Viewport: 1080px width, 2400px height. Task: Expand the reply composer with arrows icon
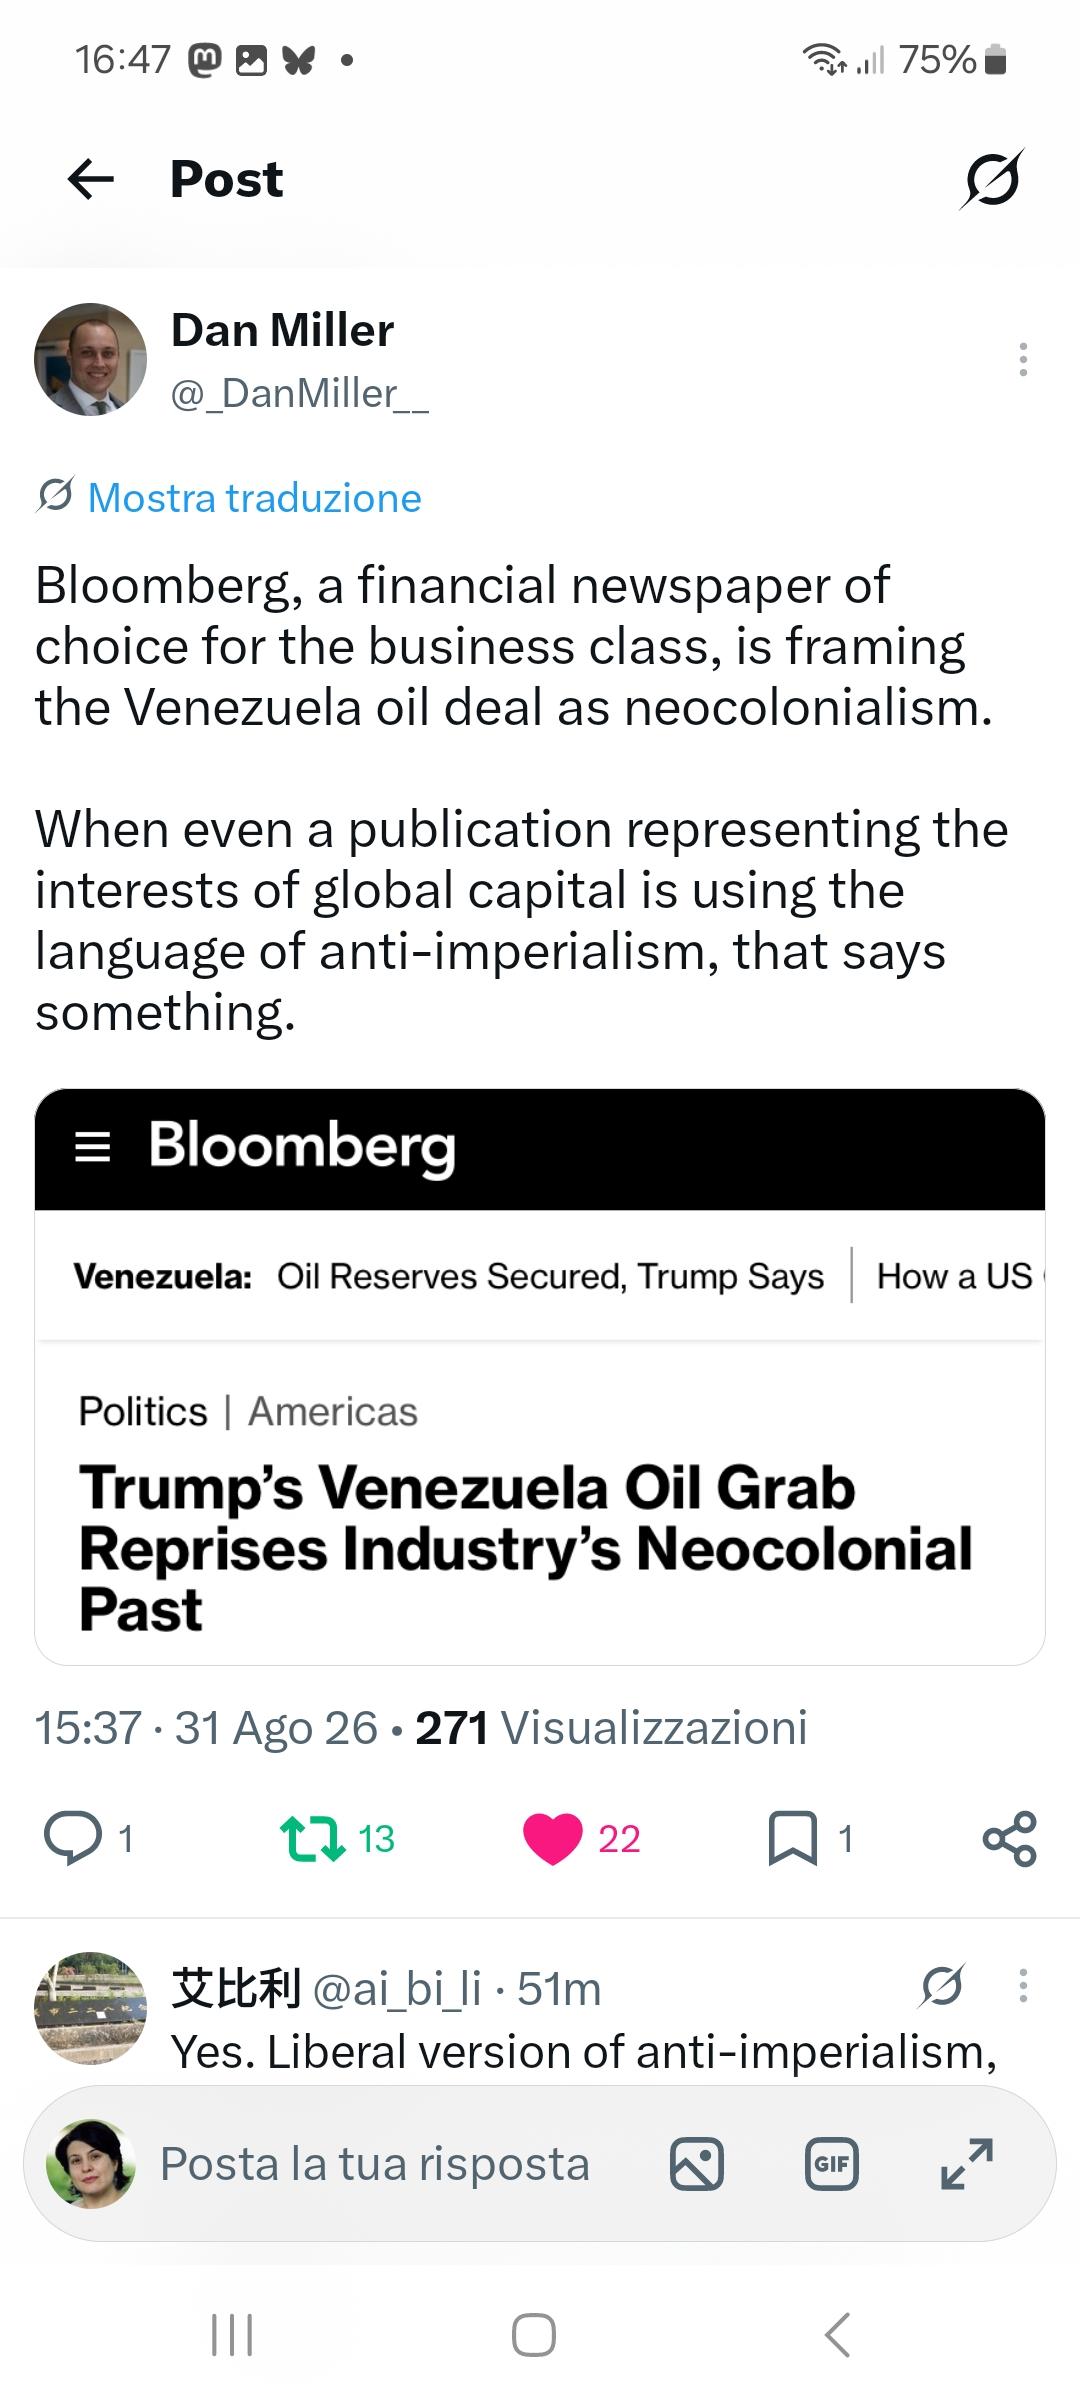click(x=967, y=2164)
